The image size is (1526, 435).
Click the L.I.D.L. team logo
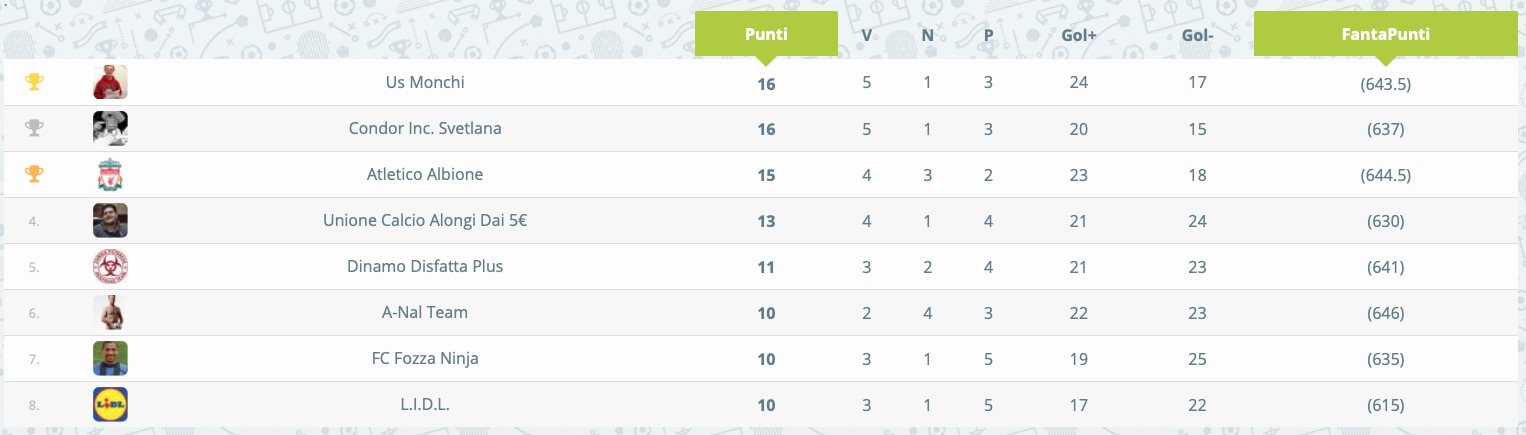pos(110,404)
